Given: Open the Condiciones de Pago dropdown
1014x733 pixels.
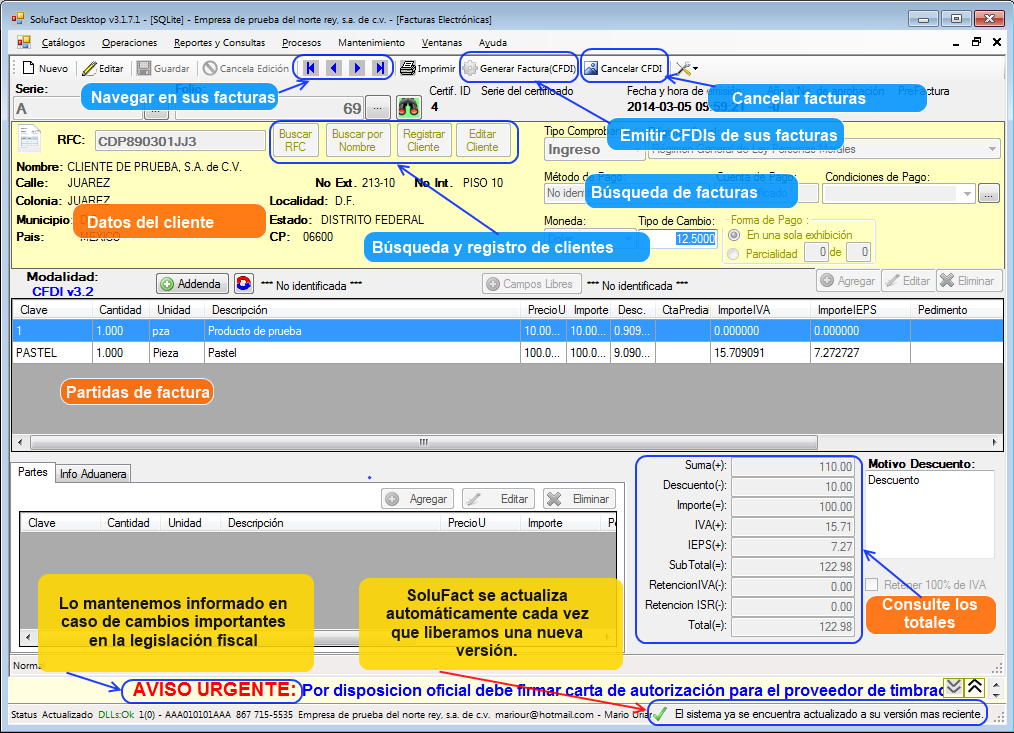Looking at the screenshot, I should coord(899,193).
